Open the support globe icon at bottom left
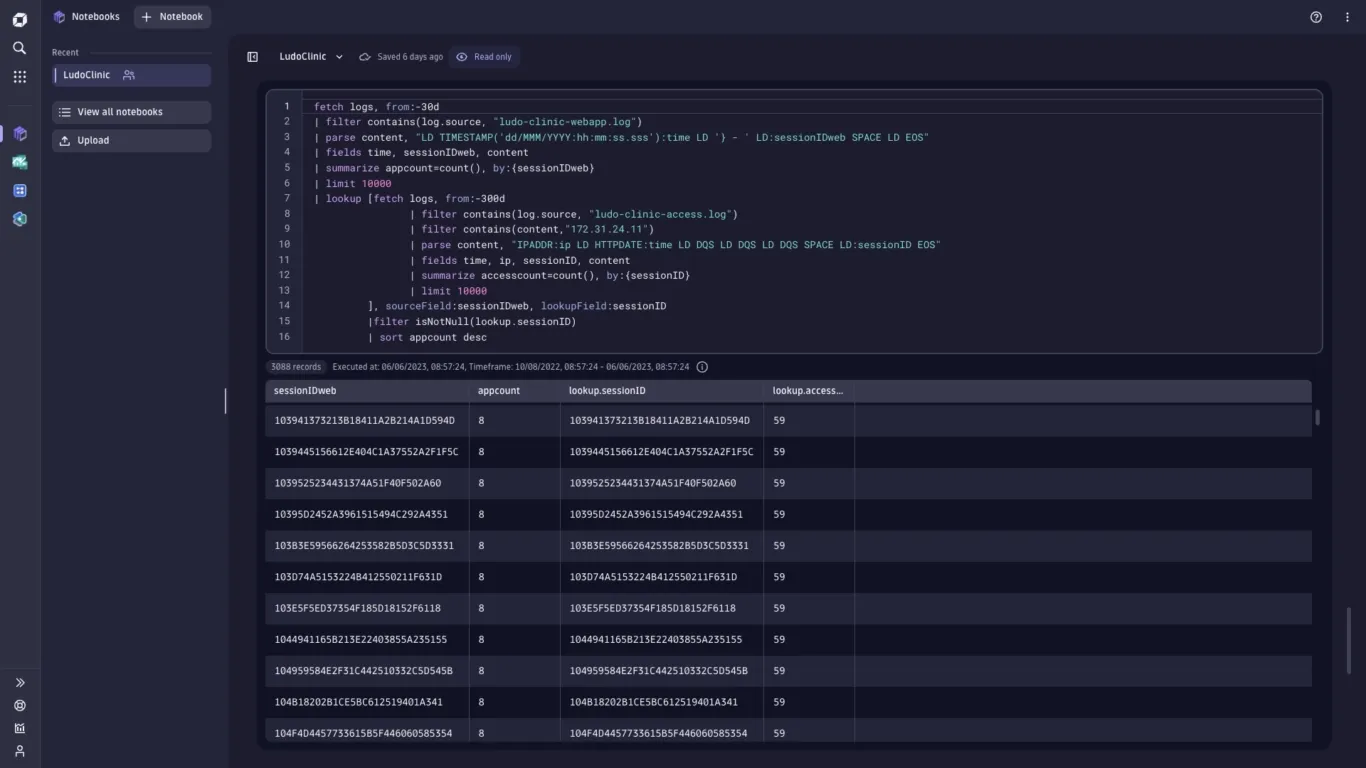 (x=19, y=706)
